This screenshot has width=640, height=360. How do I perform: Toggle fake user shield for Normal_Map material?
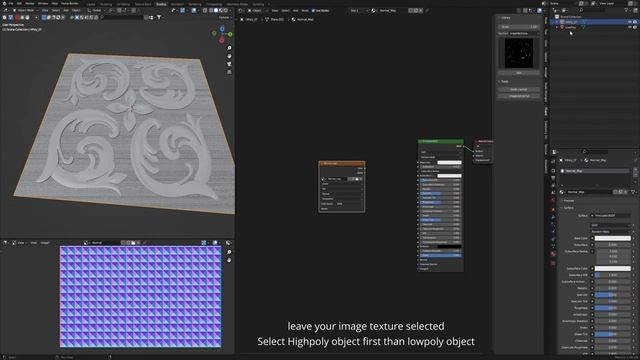pyautogui.click(x=616, y=192)
